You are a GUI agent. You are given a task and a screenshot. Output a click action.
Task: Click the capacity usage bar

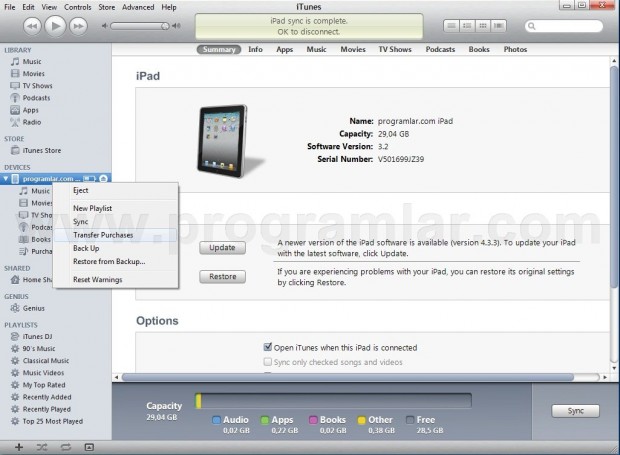pos(333,401)
